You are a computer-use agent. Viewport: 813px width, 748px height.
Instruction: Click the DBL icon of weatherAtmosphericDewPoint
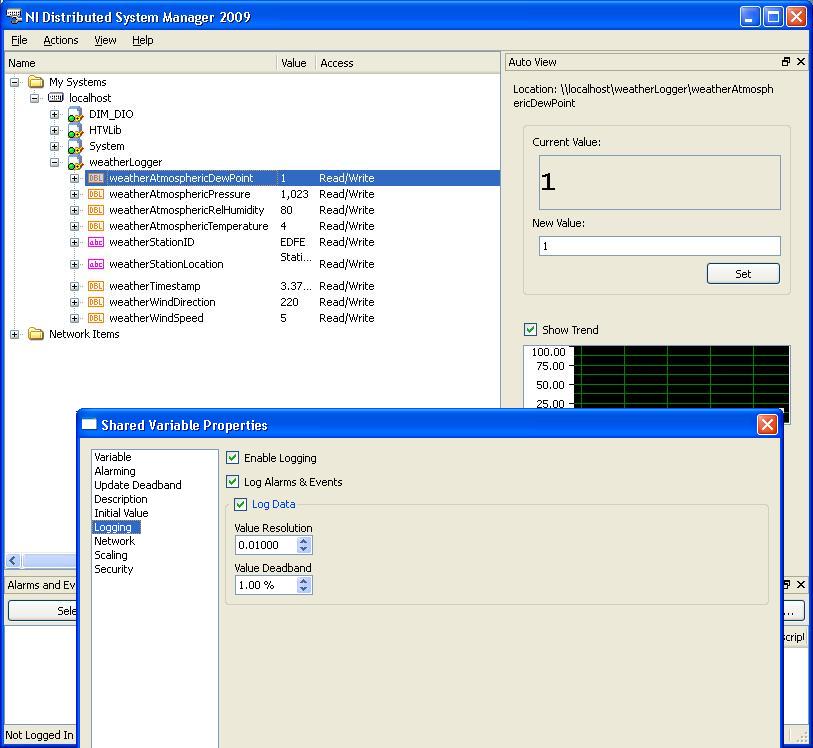(x=95, y=178)
